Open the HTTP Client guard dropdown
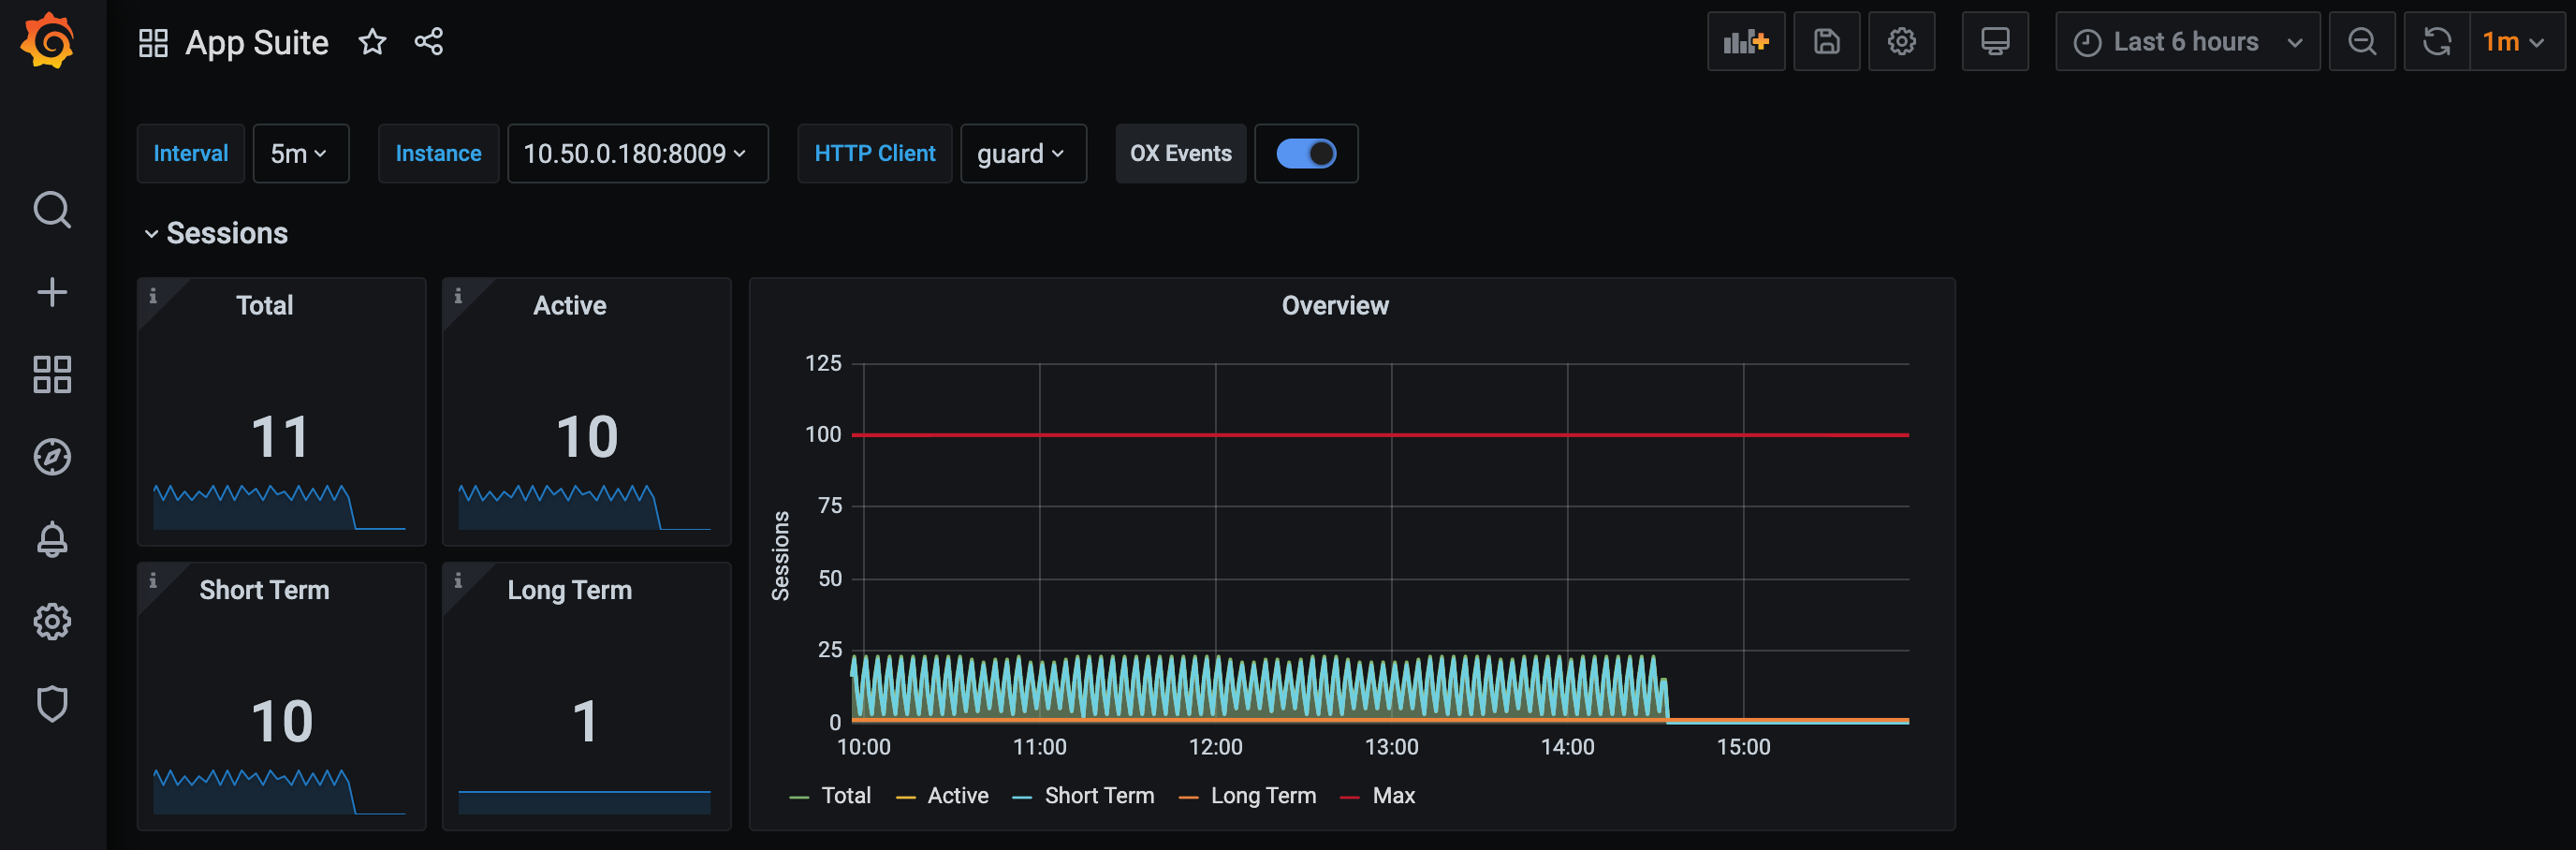Viewport: 2576px width, 850px height. point(1023,153)
